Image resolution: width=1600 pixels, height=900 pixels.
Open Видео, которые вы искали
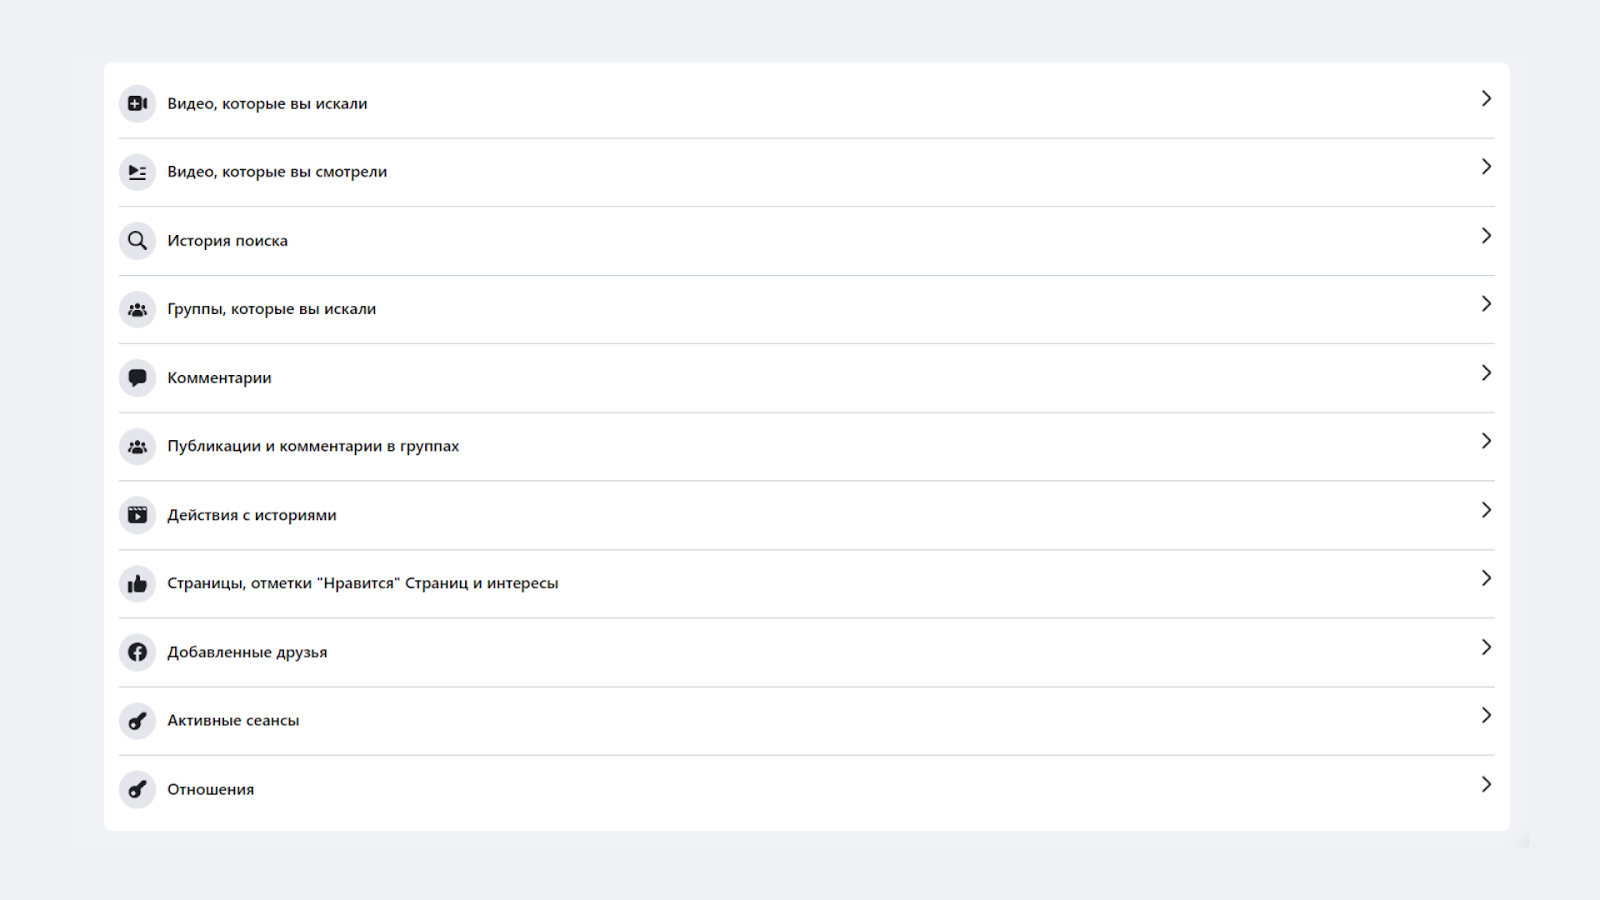click(267, 104)
